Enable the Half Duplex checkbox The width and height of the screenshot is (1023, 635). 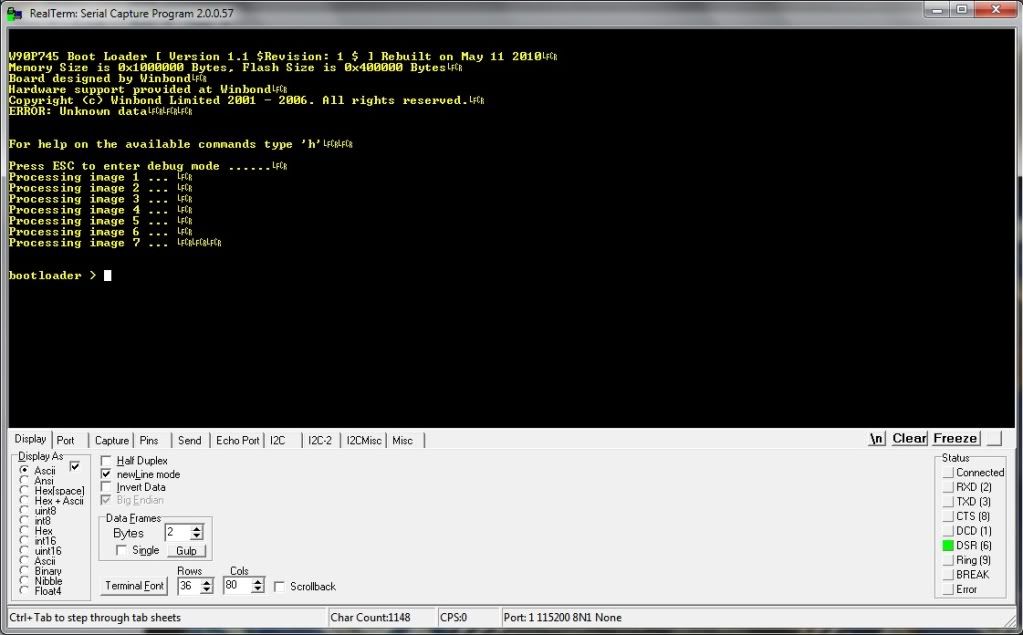pyautogui.click(x=106, y=461)
